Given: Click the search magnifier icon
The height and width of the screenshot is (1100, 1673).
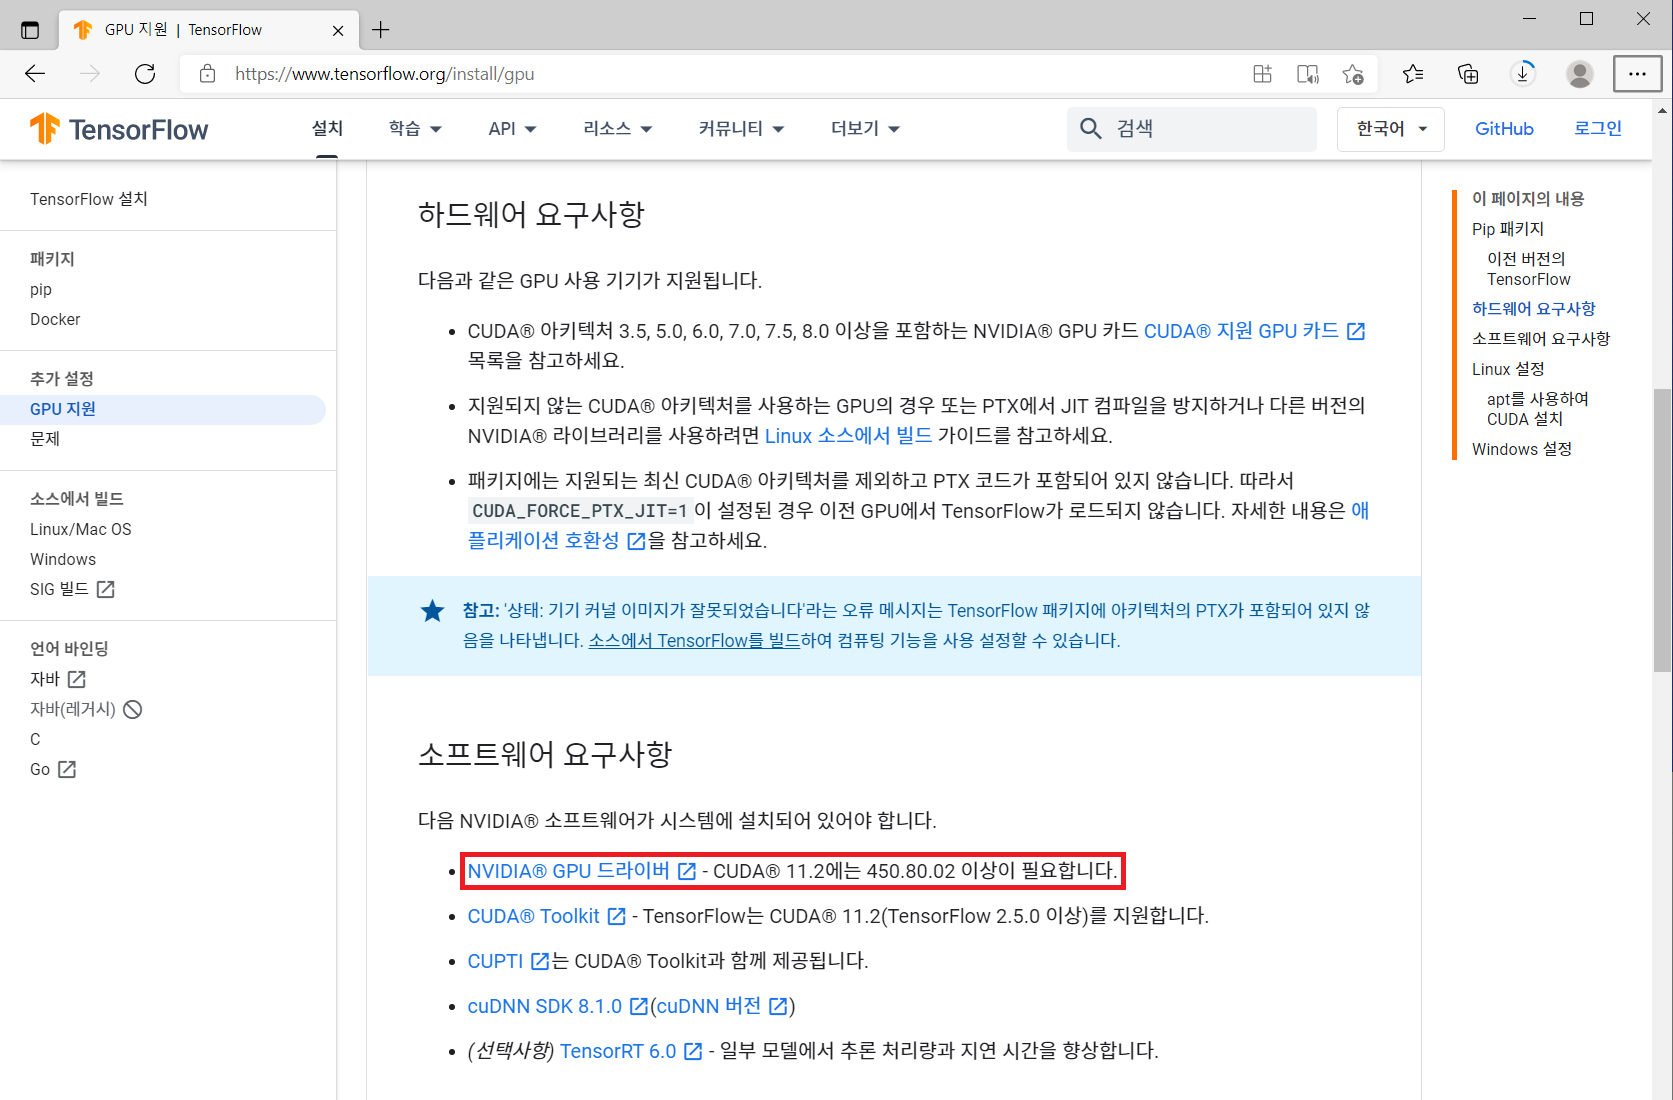Looking at the screenshot, I should point(1090,129).
